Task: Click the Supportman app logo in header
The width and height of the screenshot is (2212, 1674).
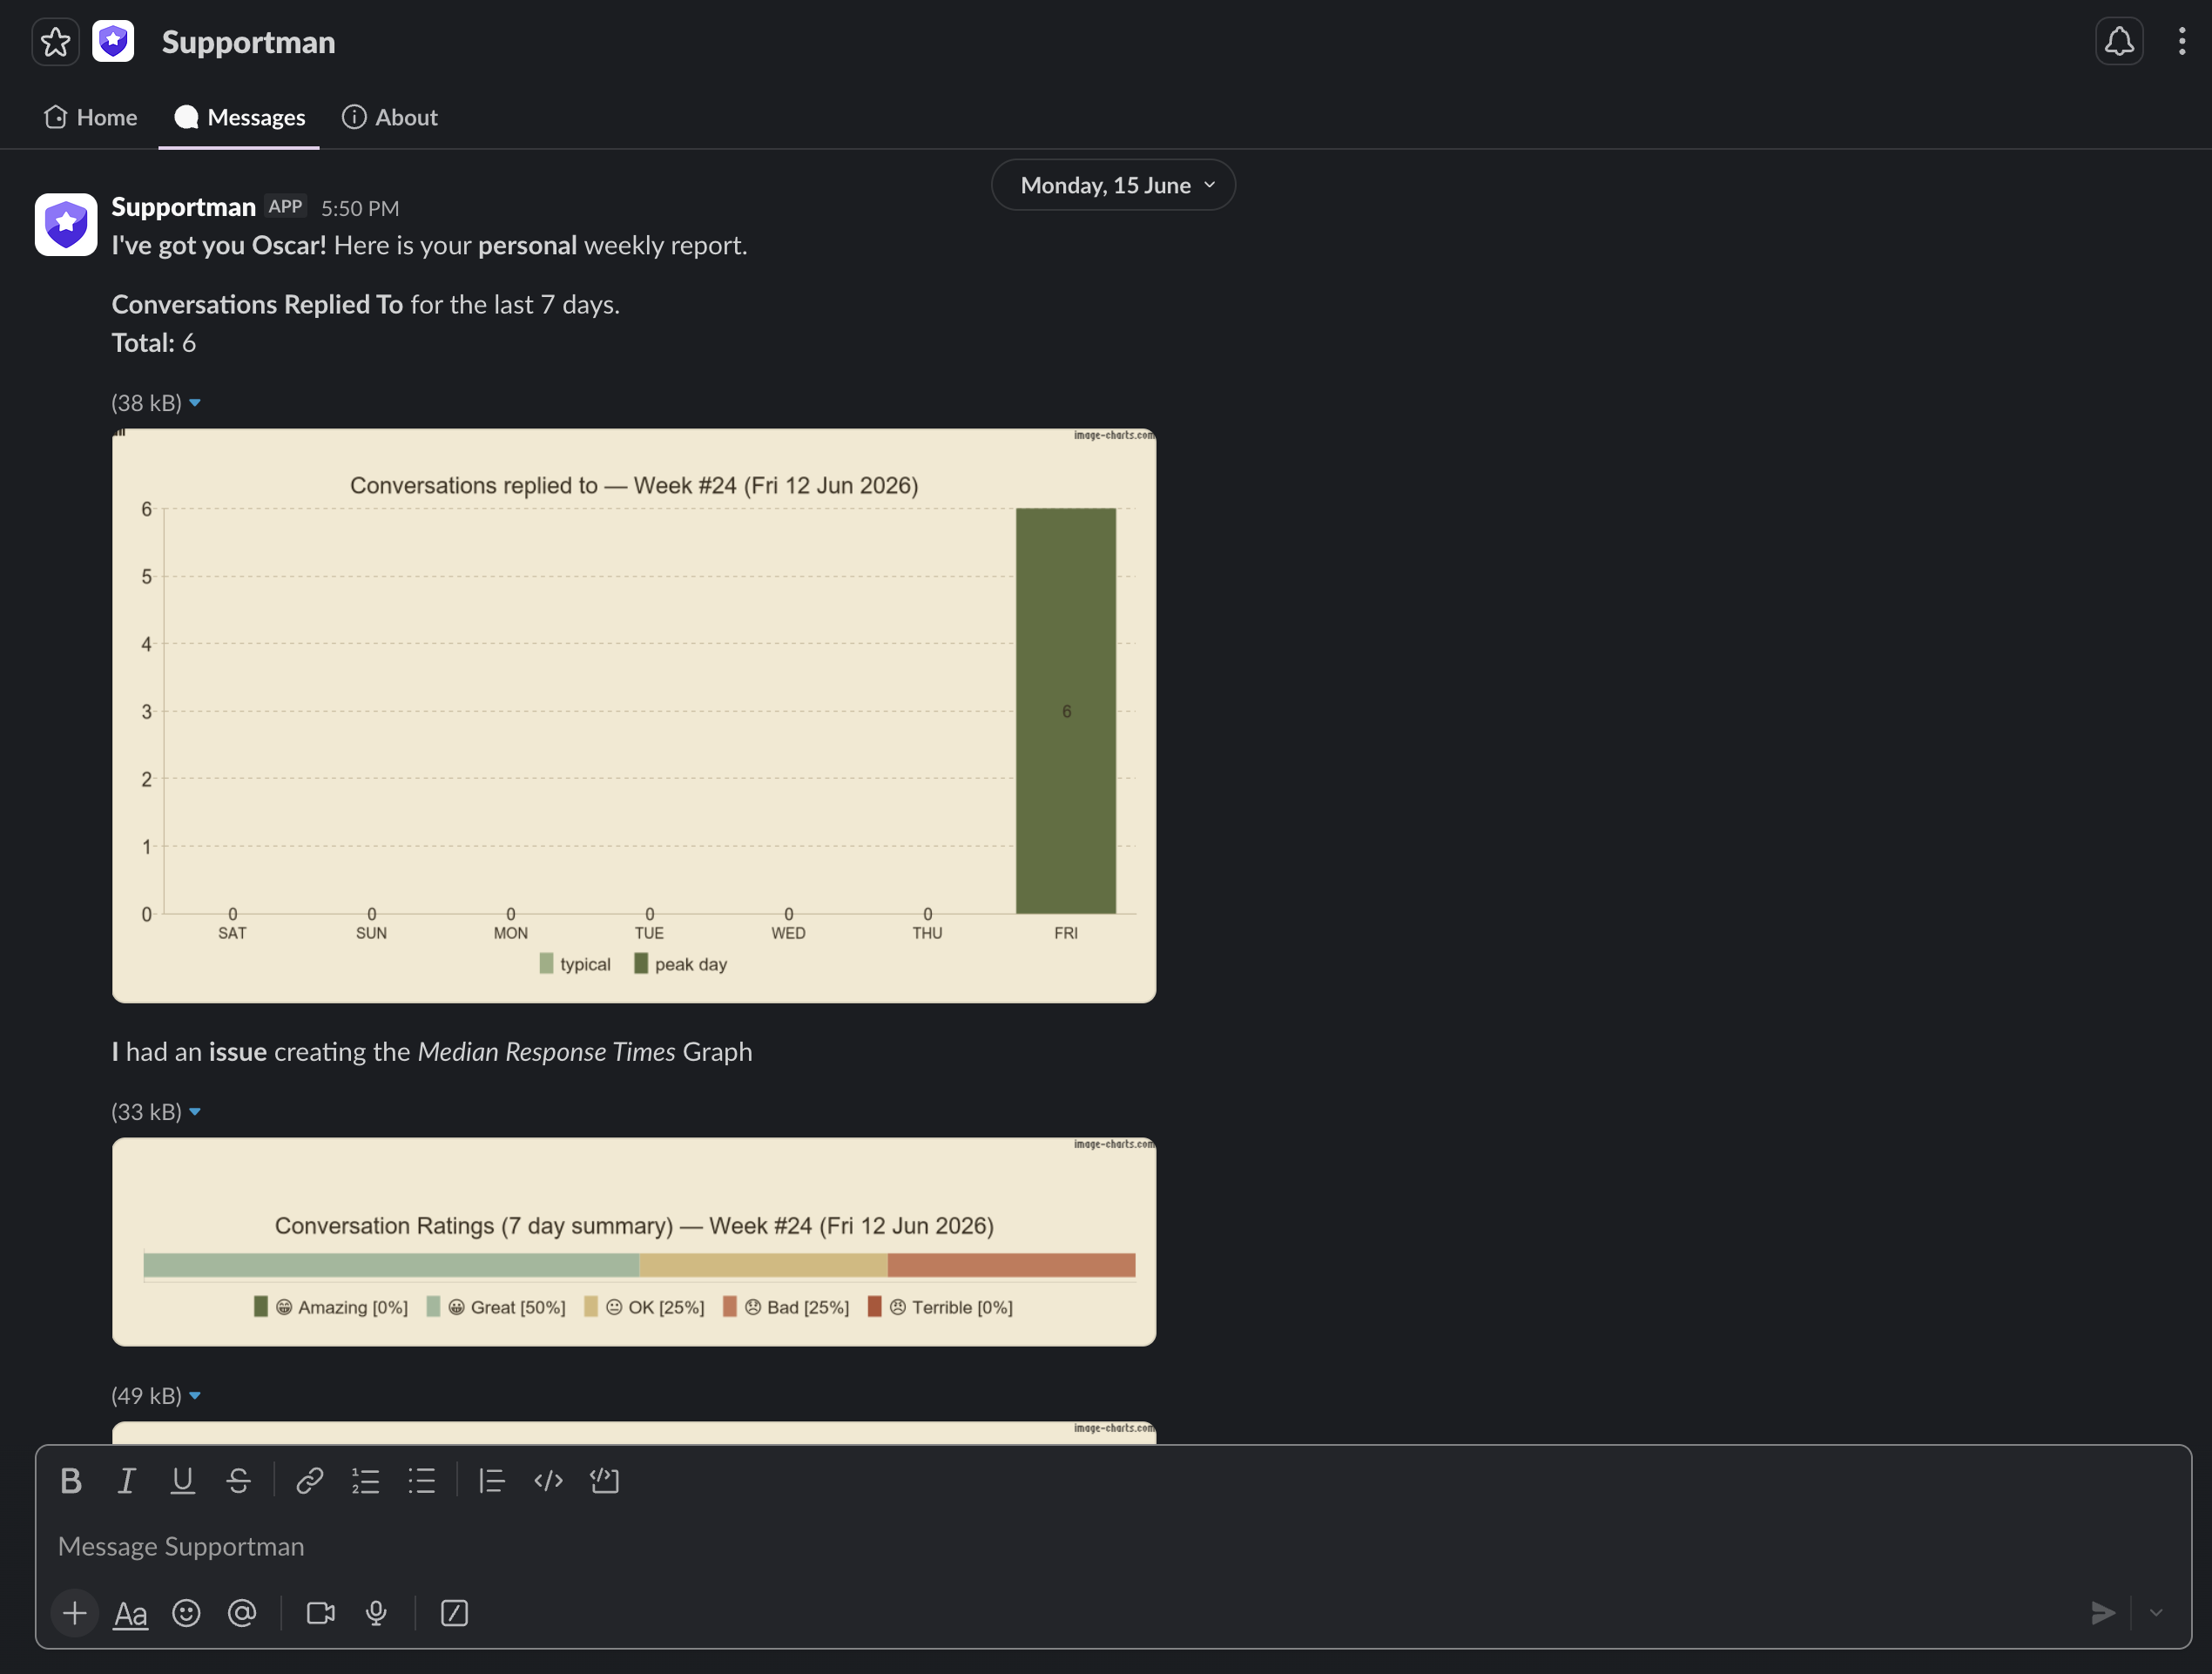Action: 113,42
